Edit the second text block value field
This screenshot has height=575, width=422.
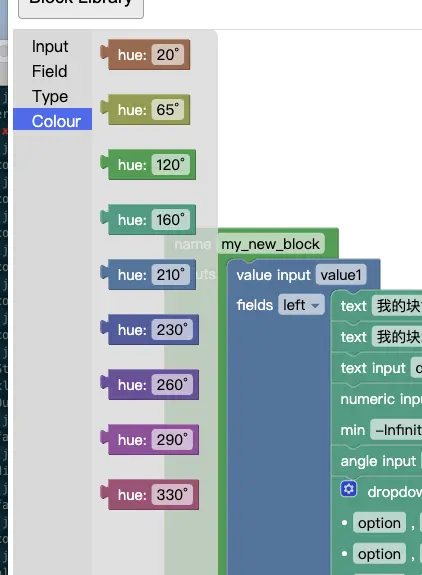click(x=397, y=337)
